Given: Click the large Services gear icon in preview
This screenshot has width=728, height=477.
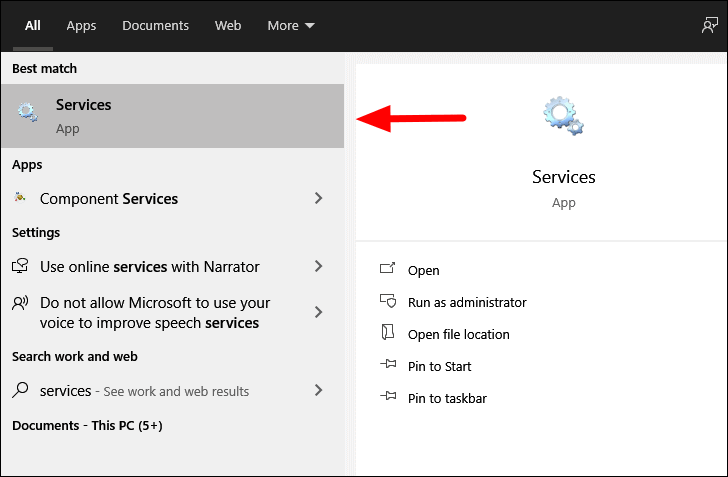Looking at the screenshot, I should (x=563, y=116).
